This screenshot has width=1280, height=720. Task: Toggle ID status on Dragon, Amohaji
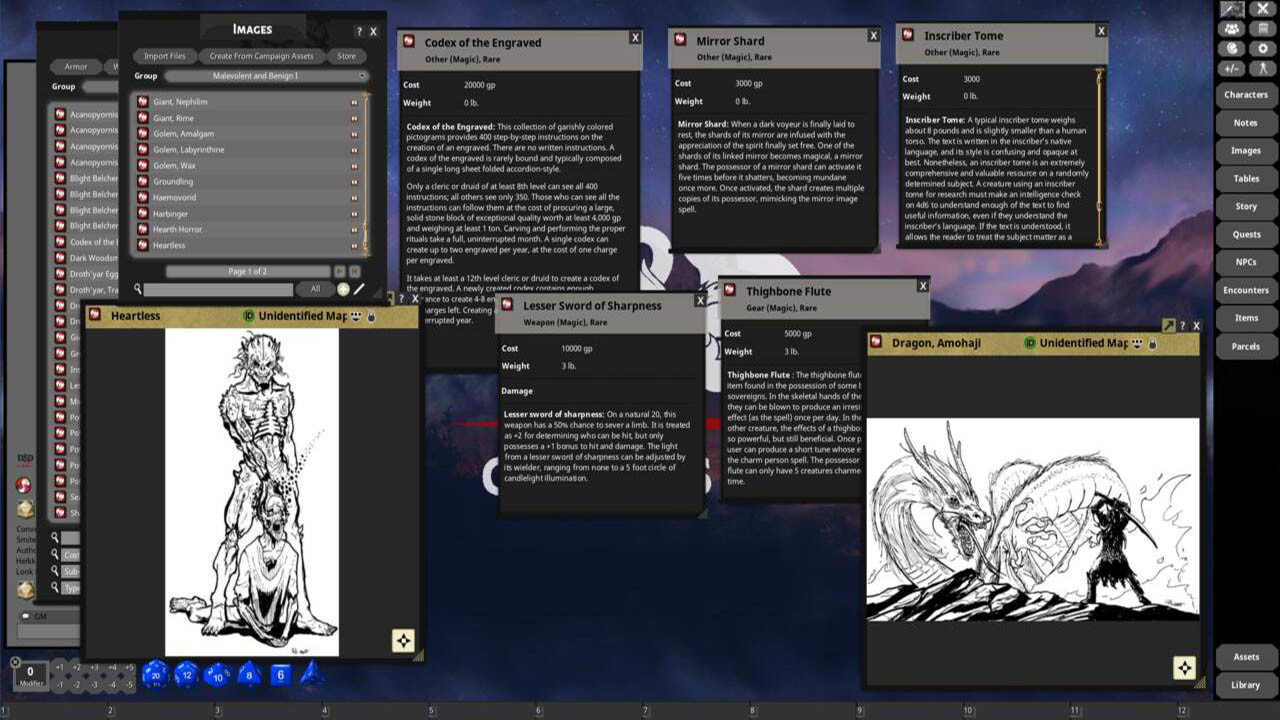pos(1029,343)
